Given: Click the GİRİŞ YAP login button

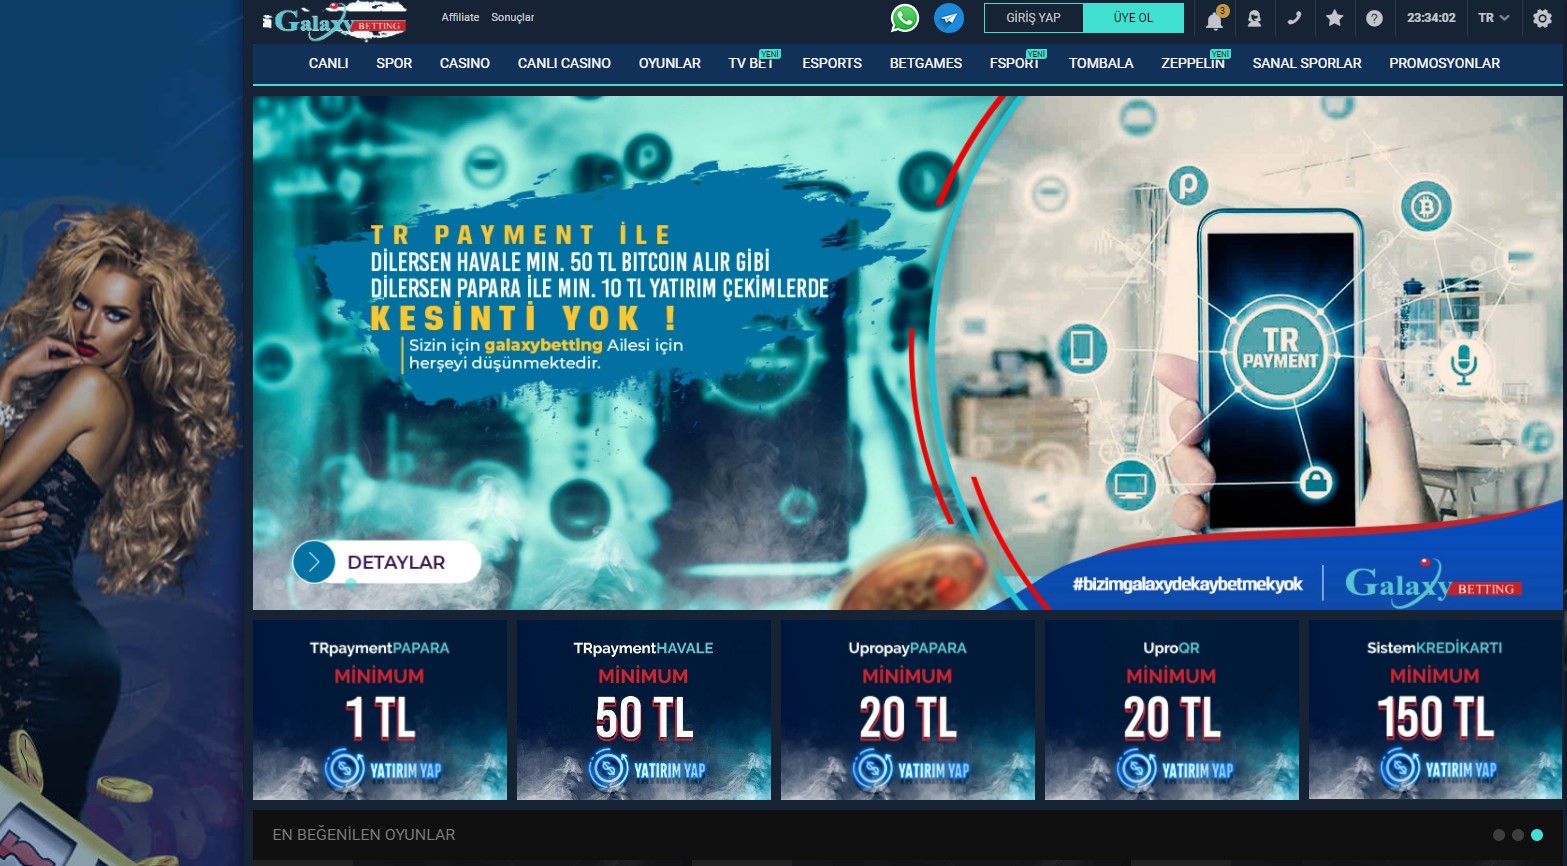Looking at the screenshot, I should [1034, 18].
